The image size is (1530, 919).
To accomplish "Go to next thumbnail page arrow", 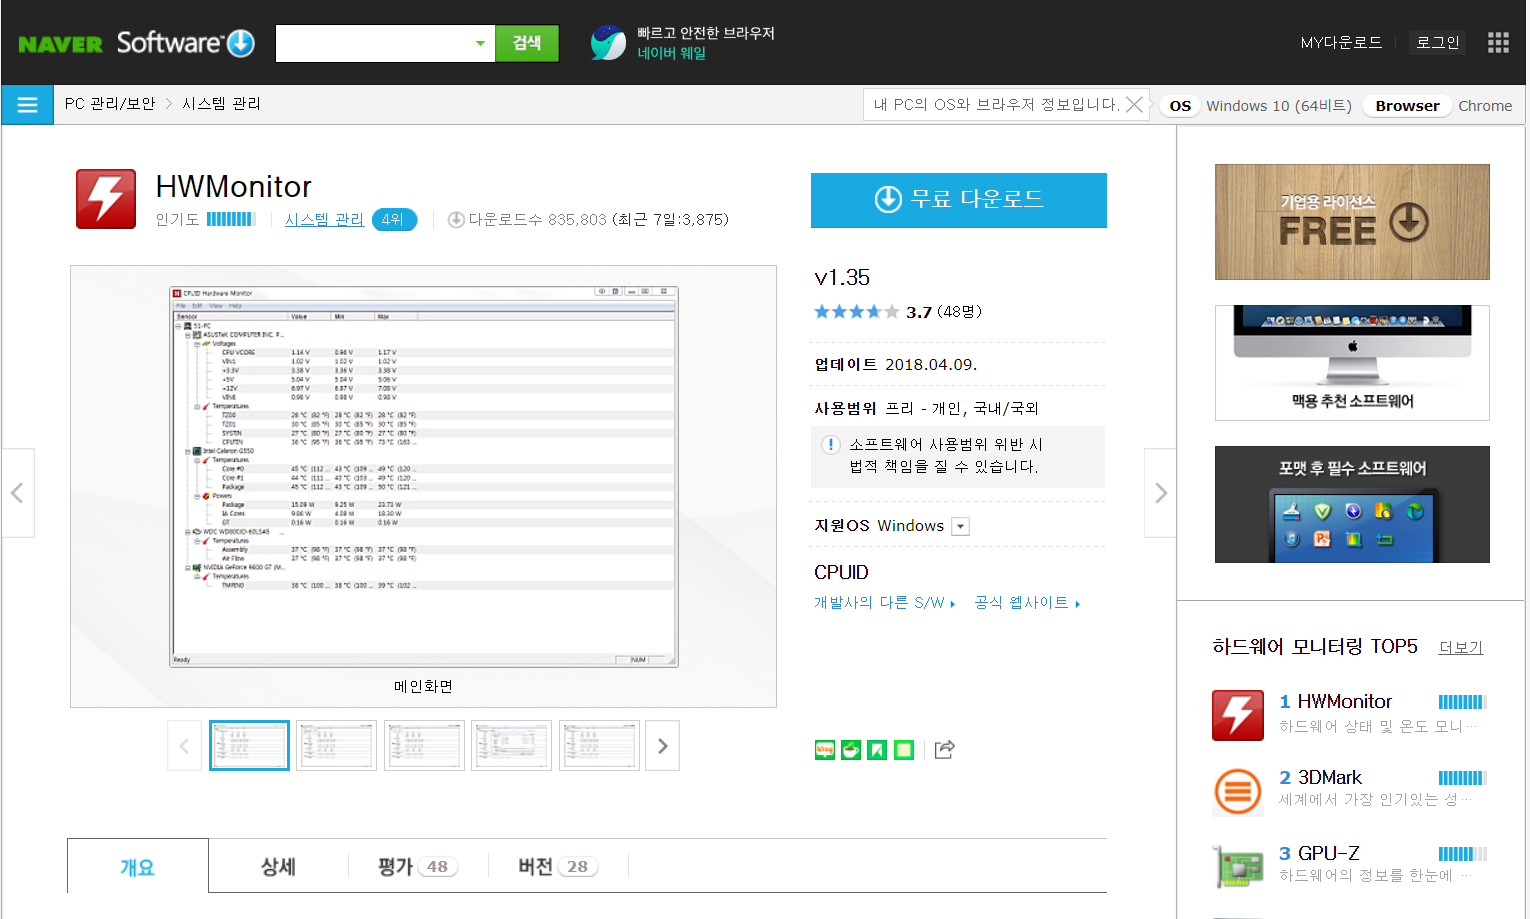I will tap(662, 746).
